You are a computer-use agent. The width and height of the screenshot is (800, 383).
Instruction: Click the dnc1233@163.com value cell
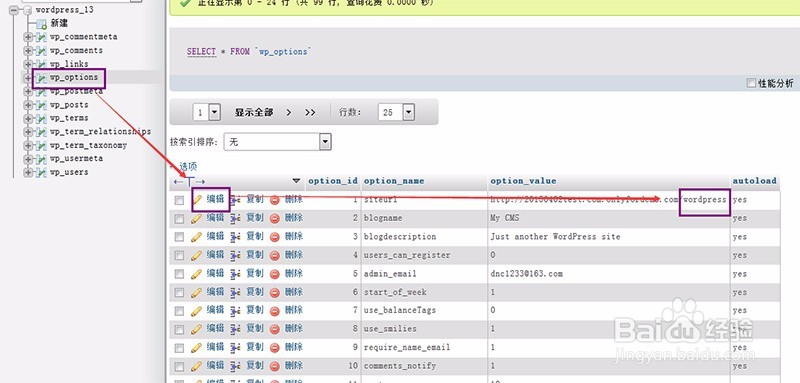coord(527,274)
